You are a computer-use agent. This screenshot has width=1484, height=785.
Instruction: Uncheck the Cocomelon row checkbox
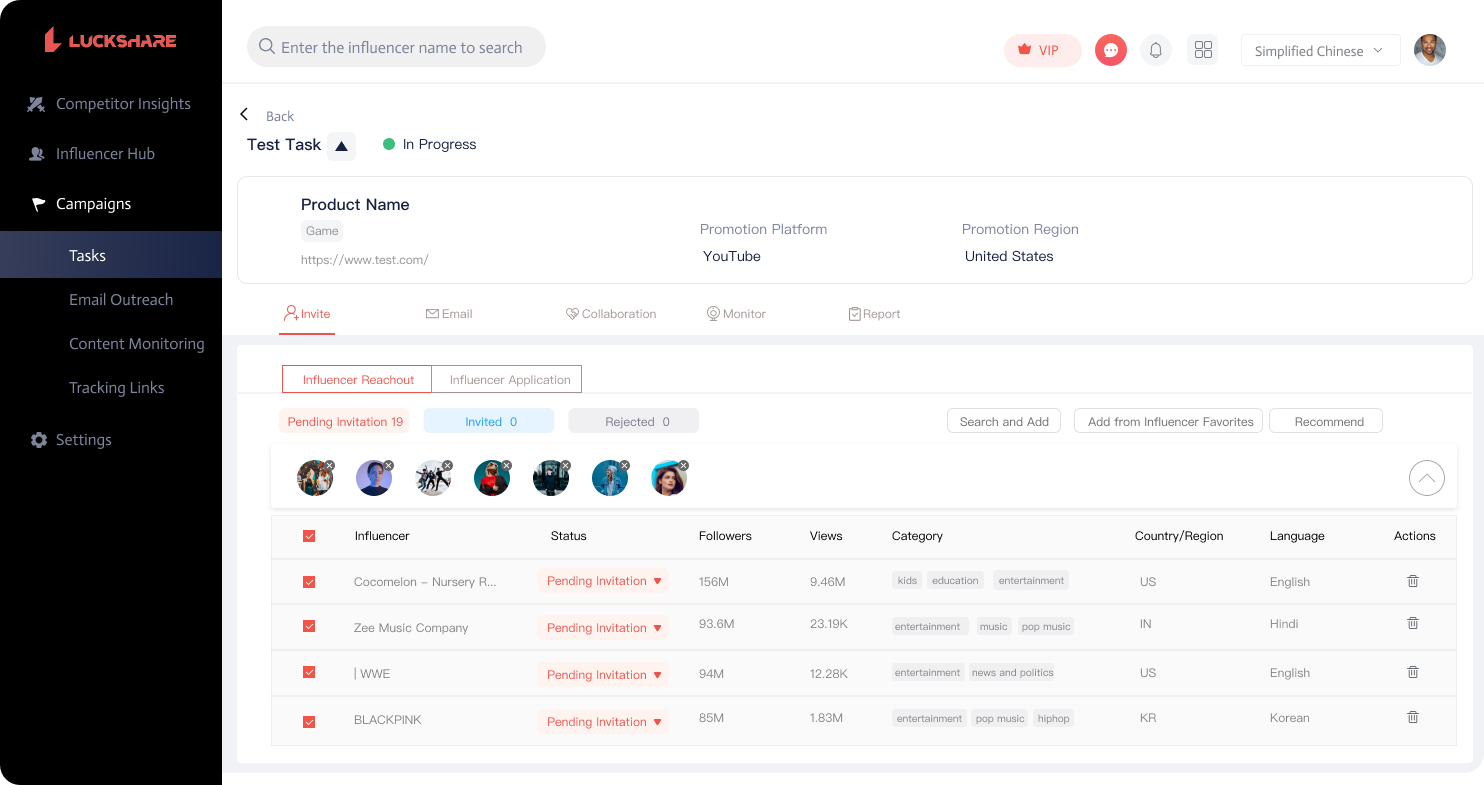click(309, 581)
